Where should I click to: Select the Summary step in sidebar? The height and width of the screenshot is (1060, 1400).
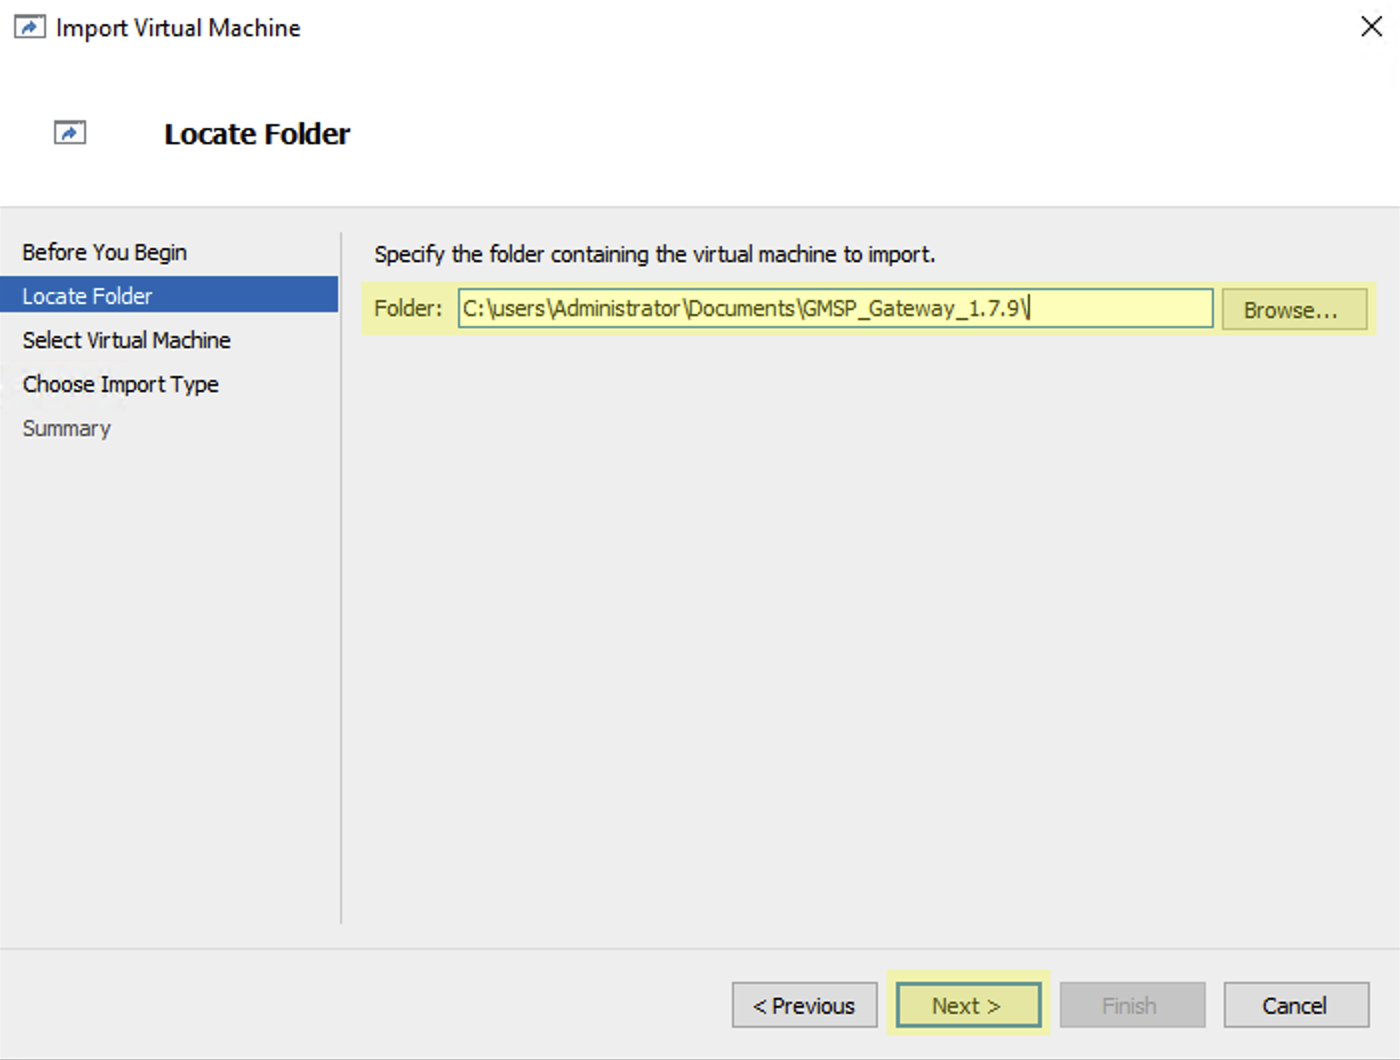[67, 428]
